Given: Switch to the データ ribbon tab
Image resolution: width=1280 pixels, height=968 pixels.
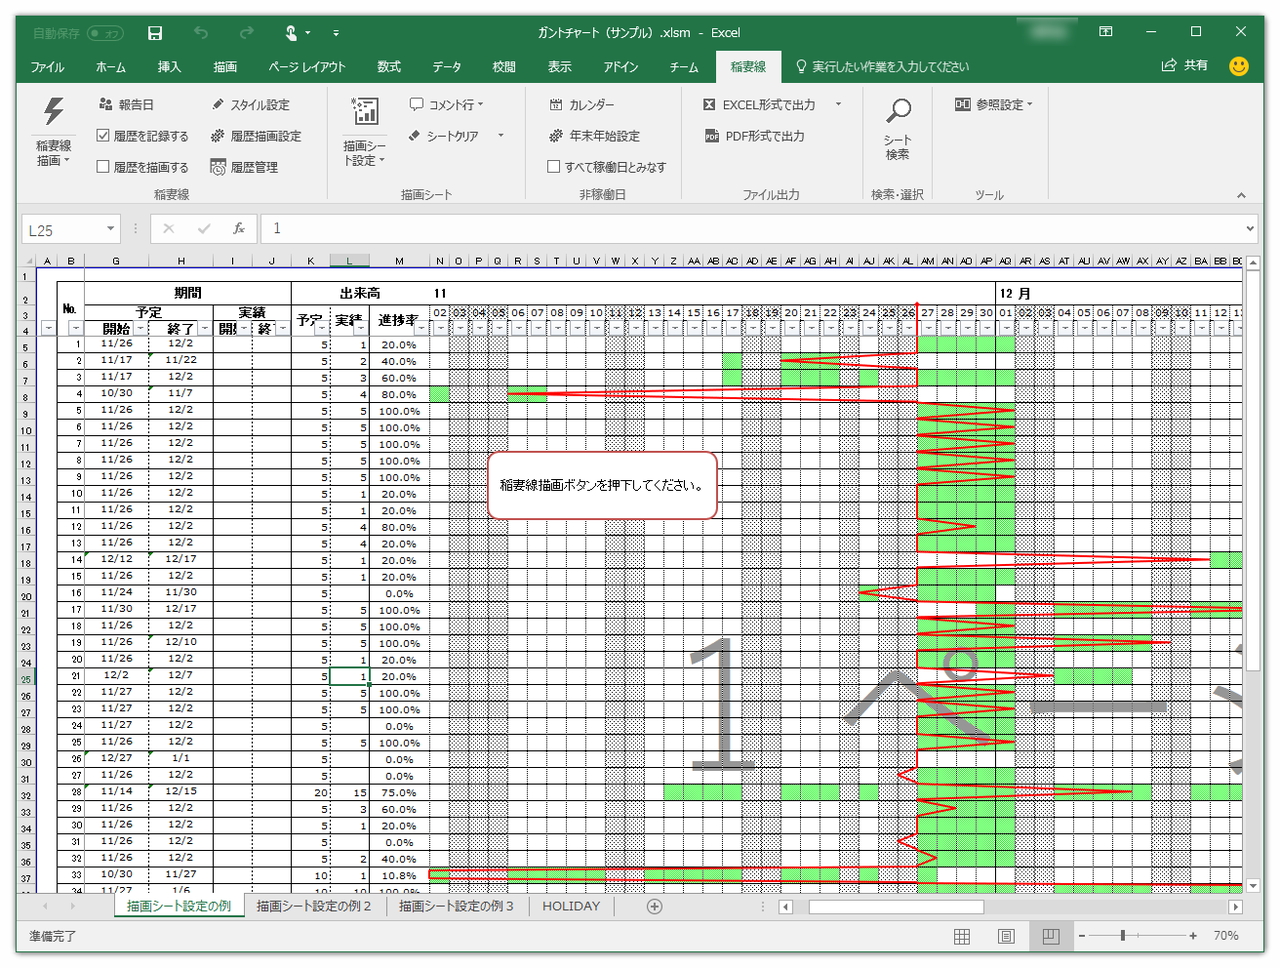Looking at the screenshot, I should click(x=447, y=66).
